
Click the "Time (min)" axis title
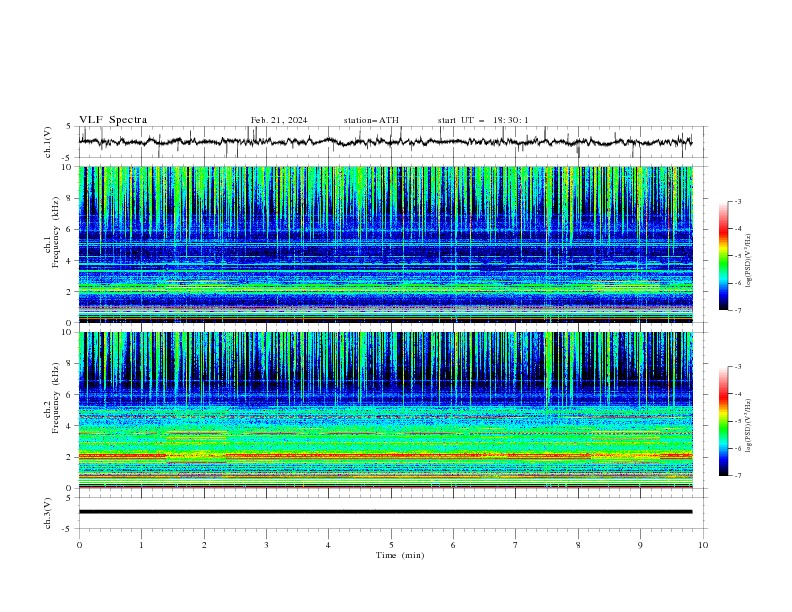point(400,555)
